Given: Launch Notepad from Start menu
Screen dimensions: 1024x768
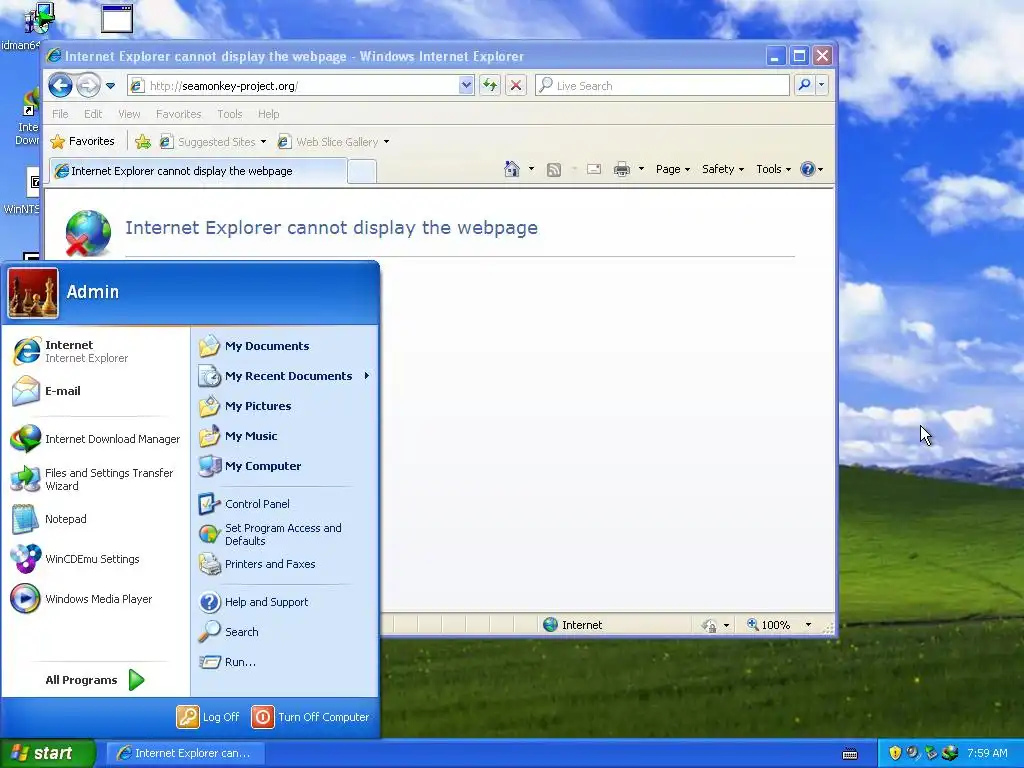Looking at the screenshot, I should click(95, 519).
